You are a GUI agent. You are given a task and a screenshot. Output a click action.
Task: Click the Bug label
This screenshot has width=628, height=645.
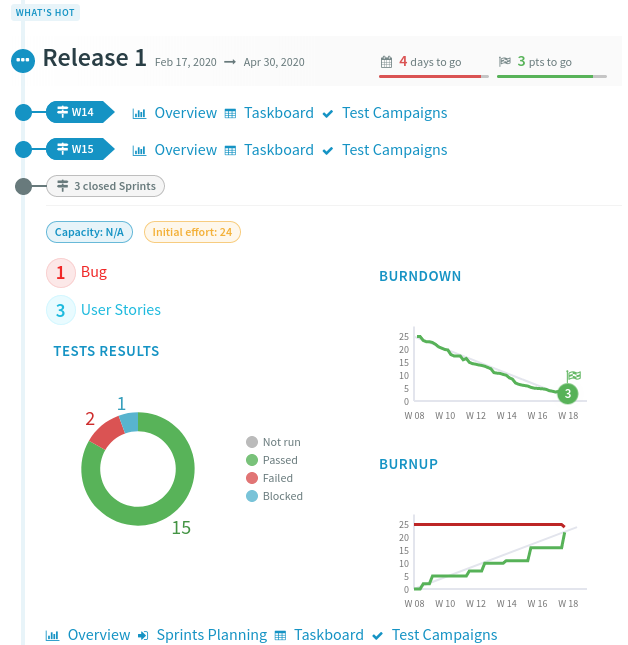[94, 272]
